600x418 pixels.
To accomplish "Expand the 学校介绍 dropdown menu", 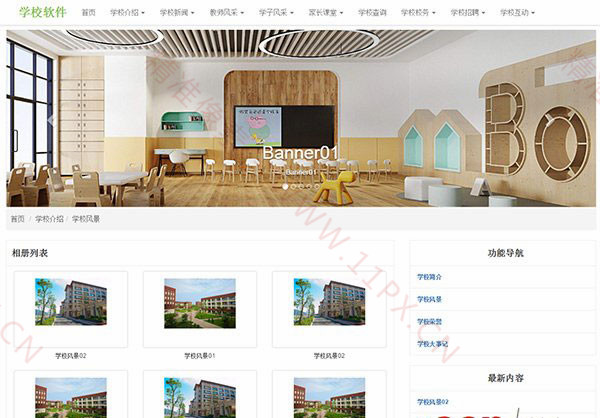I will pos(127,13).
